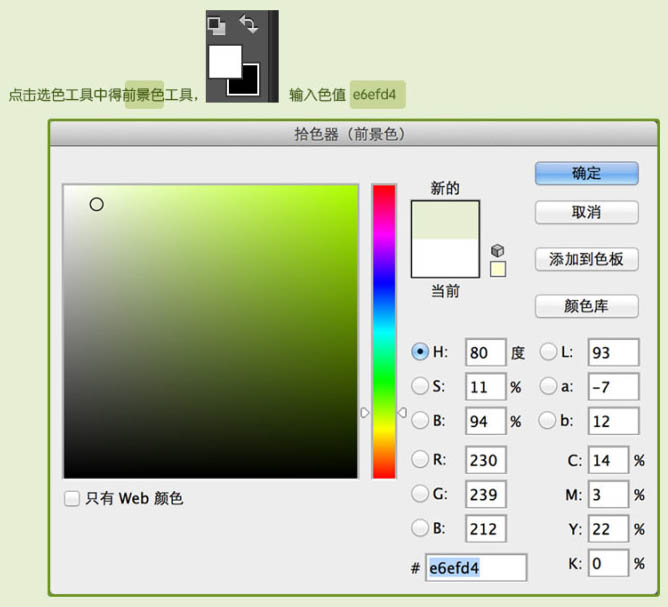Click the L field showing 93
This screenshot has width=668, height=607.
click(x=613, y=352)
